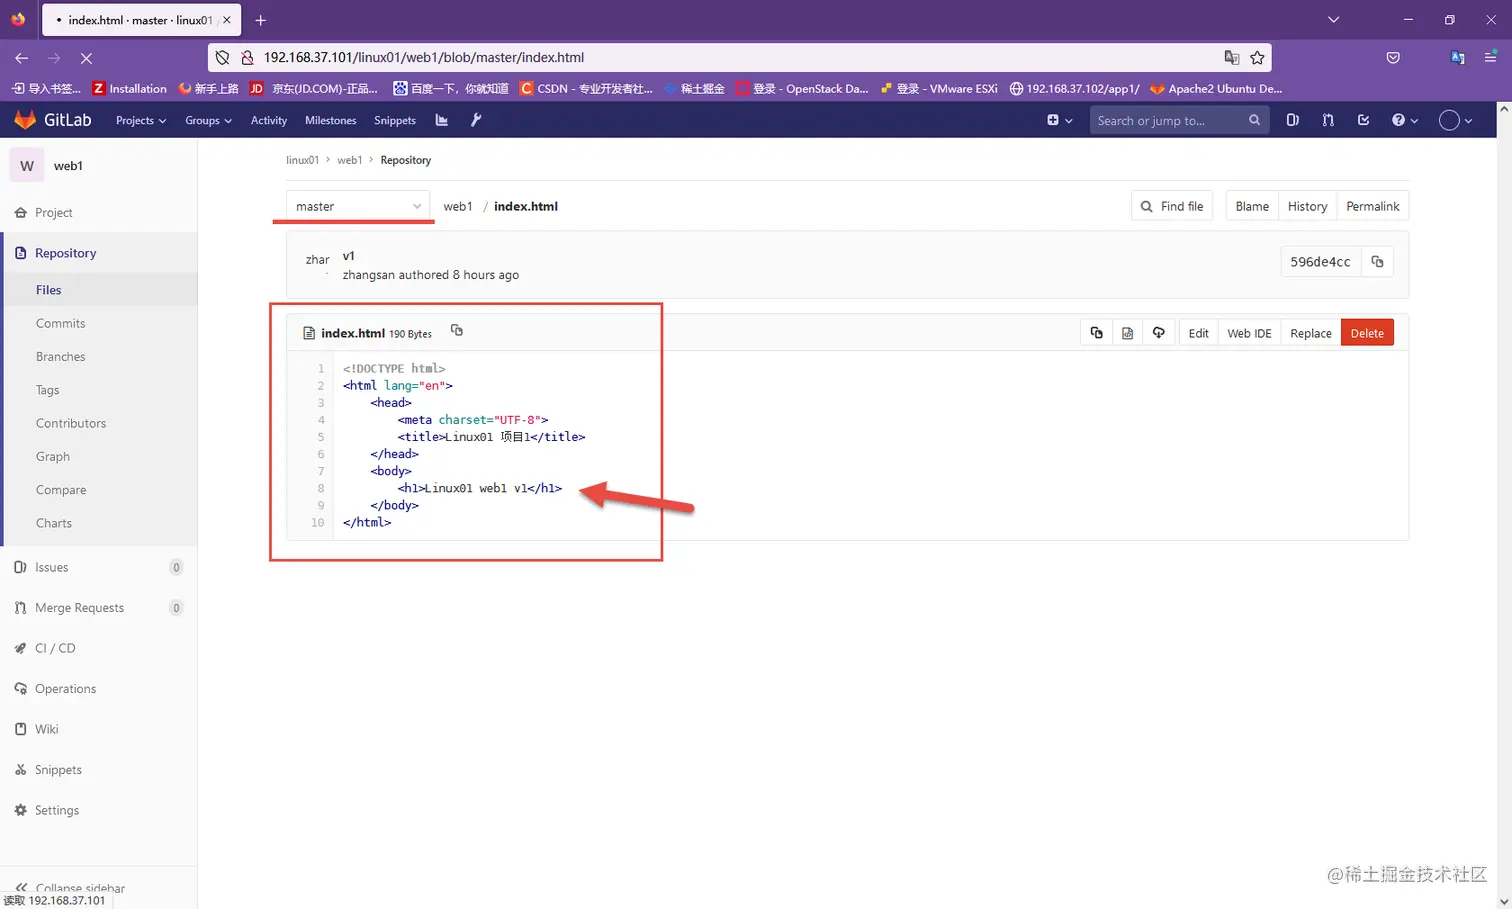Copy file path next to index.html 190 Bytes
Image resolution: width=1512 pixels, height=909 pixels.
click(x=457, y=330)
